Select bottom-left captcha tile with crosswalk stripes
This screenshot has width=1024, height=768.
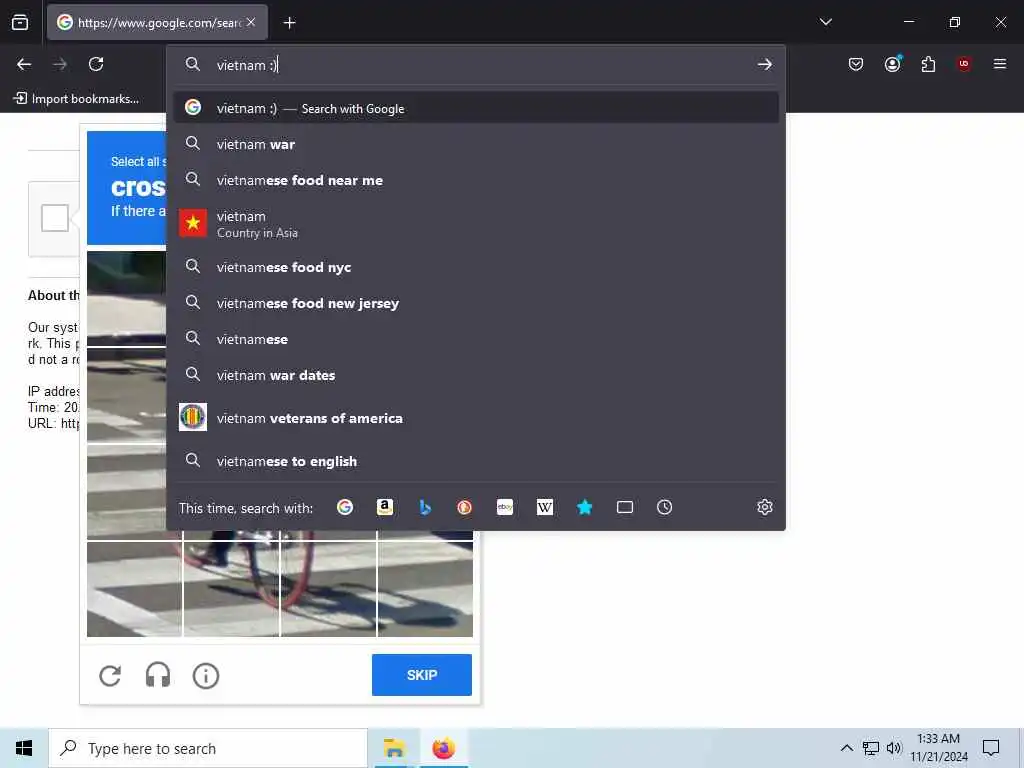click(x=135, y=589)
